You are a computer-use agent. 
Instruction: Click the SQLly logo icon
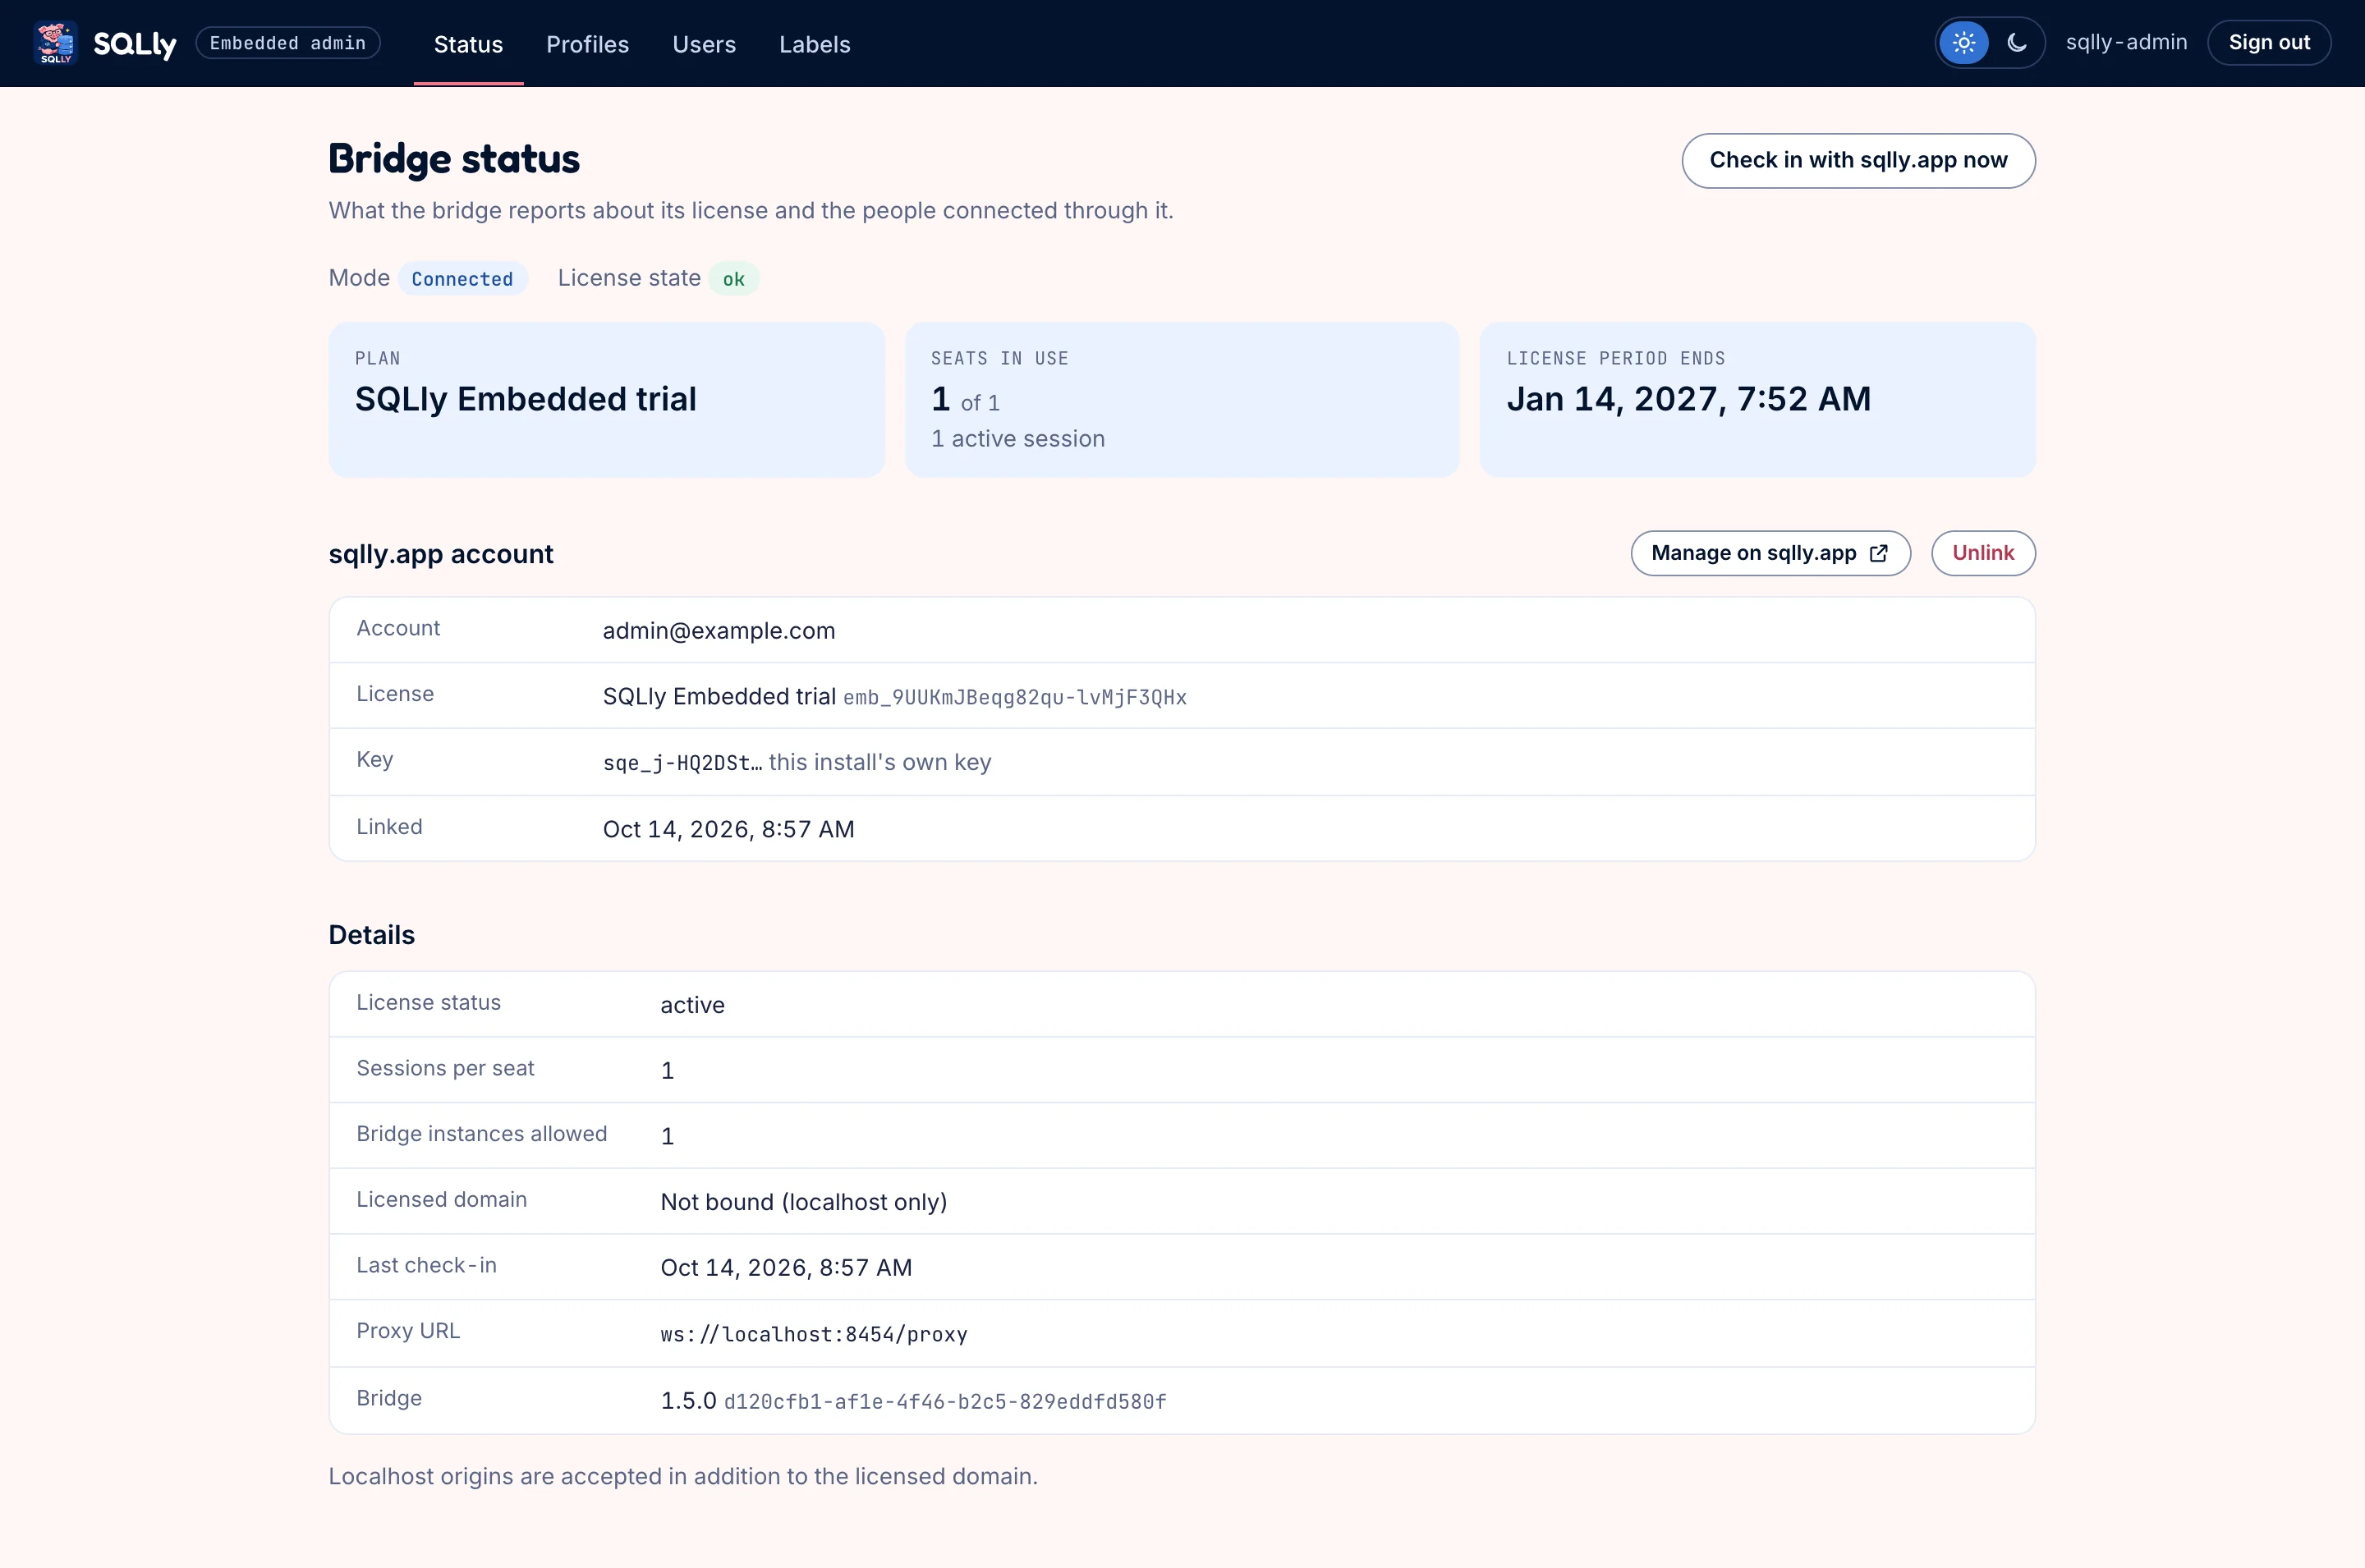(x=55, y=43)
